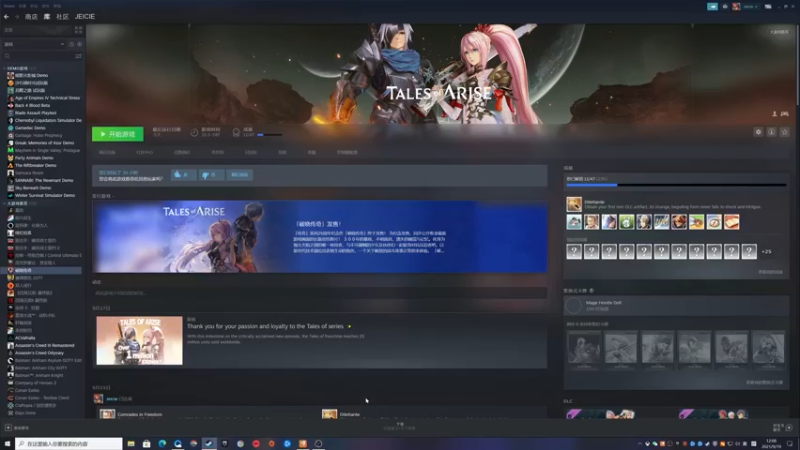Recommend game with thumbs up button
800x450 pixels.
point(183,175)
